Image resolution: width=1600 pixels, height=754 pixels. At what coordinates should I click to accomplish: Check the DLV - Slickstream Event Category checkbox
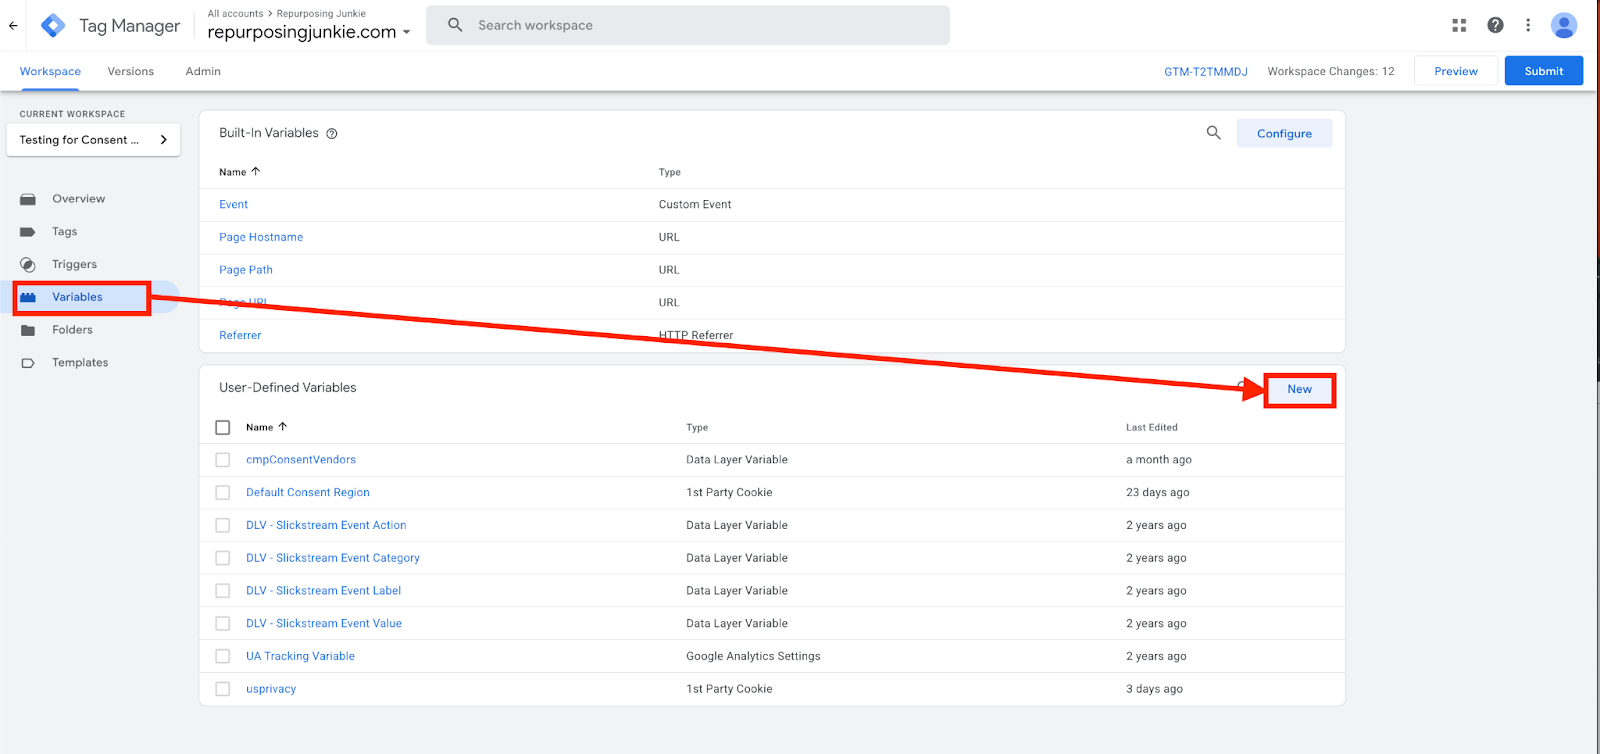(223, 558)
